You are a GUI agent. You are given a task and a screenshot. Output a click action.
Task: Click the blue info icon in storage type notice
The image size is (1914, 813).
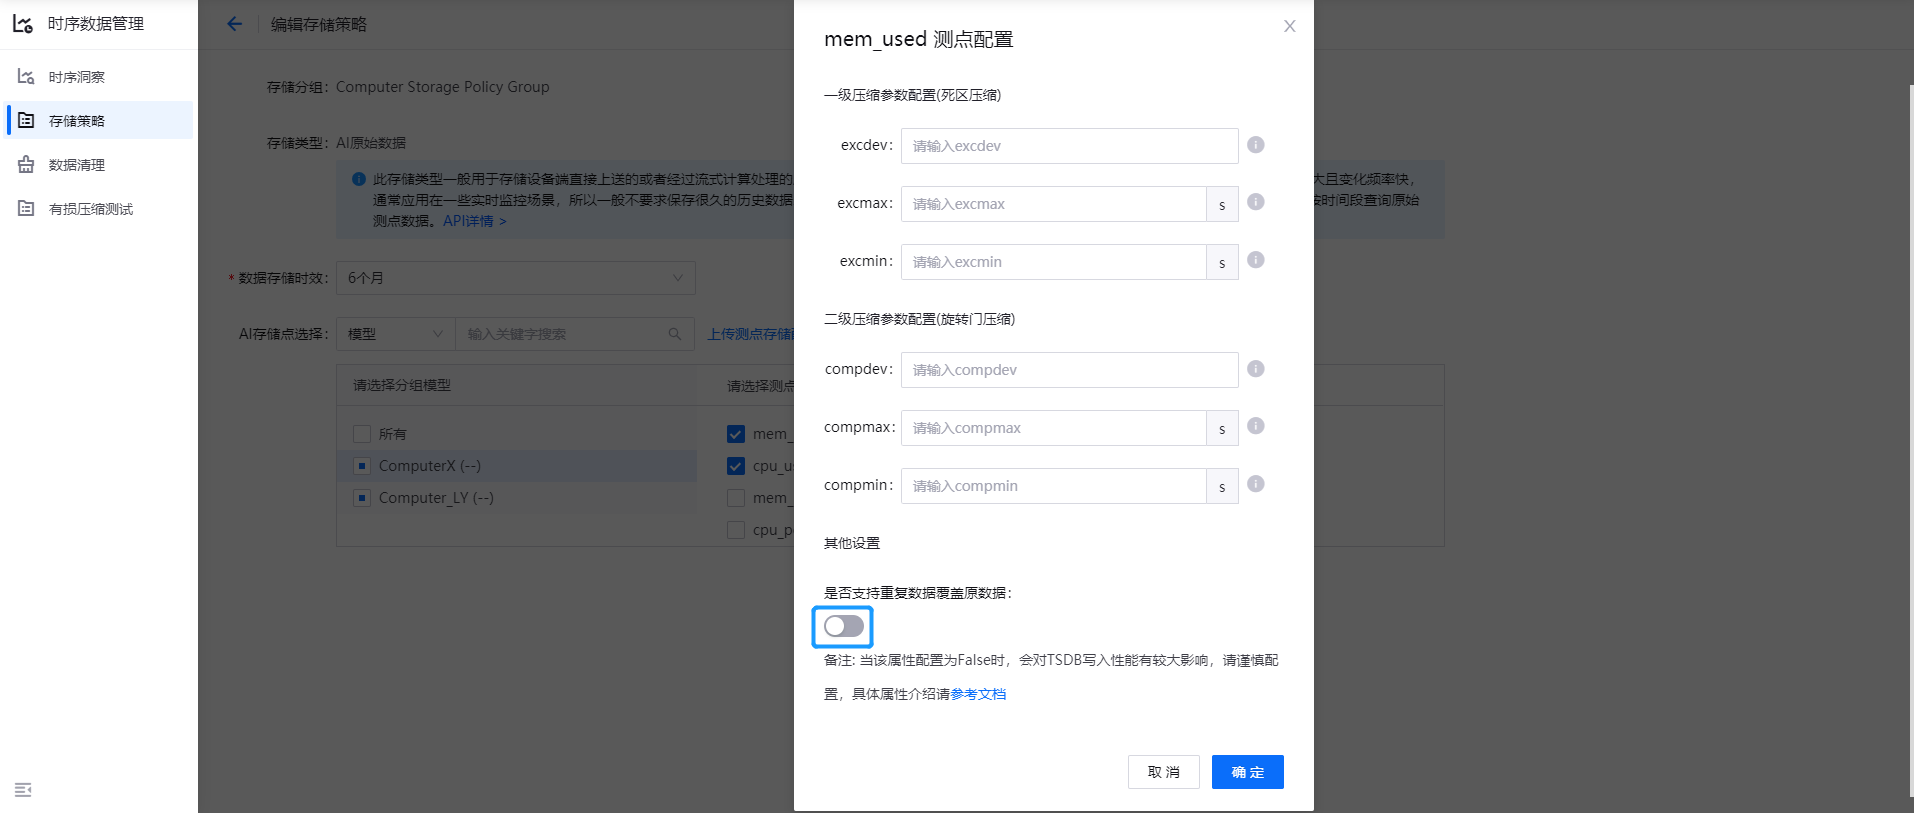pos(358,179)
